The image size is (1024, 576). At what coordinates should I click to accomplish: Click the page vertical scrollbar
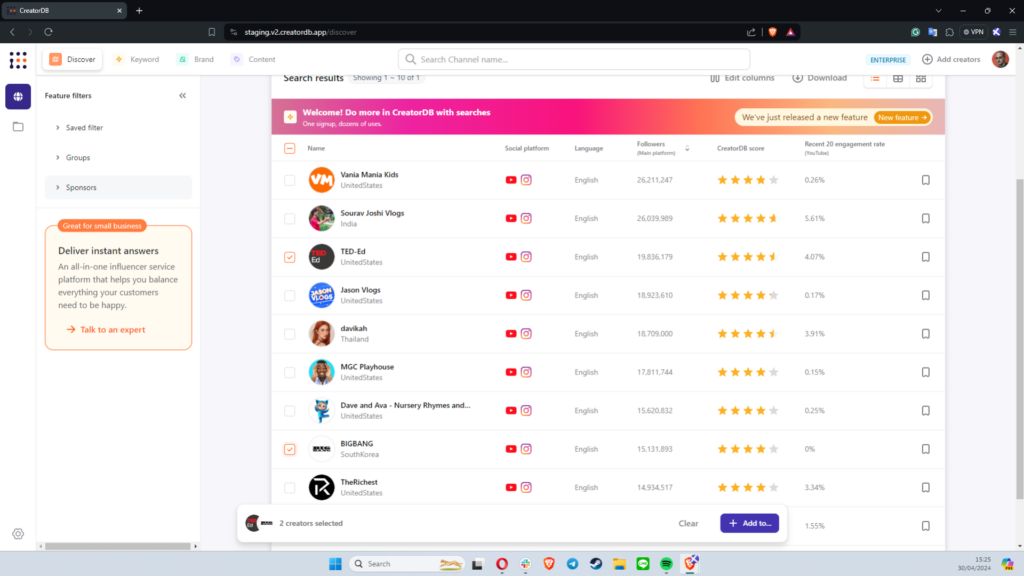[x=1019, y=340]
